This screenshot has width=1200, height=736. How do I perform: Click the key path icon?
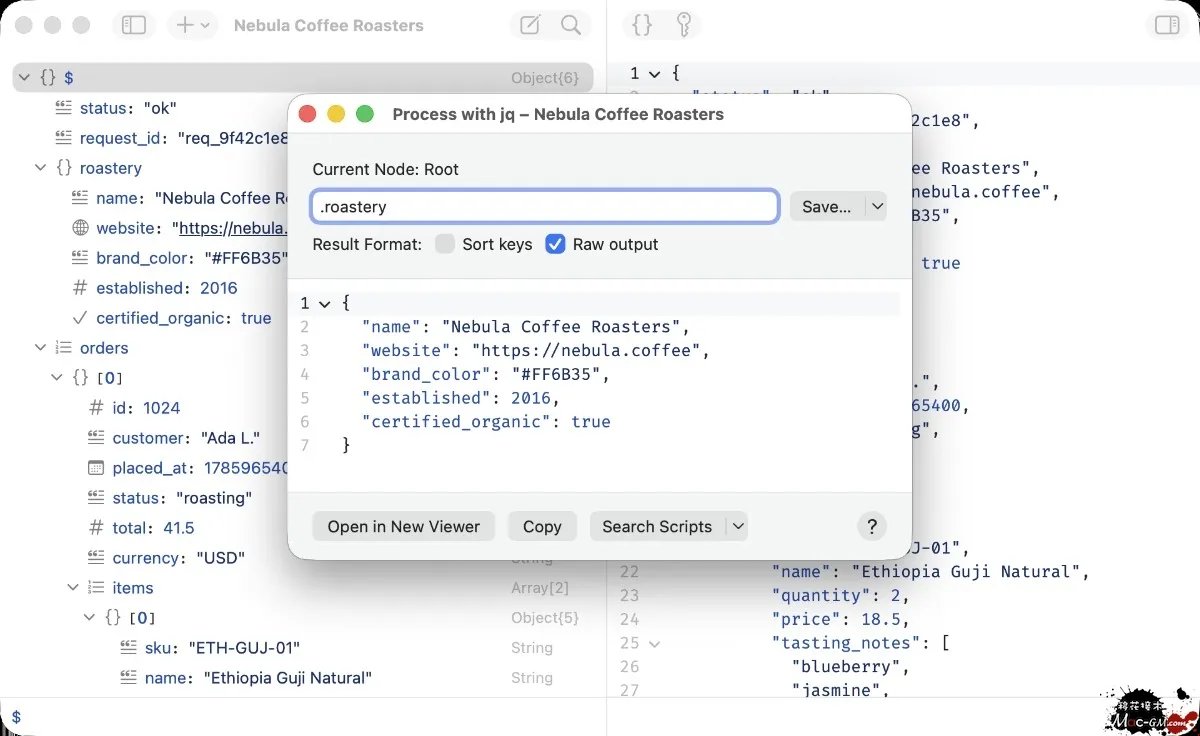coord(684,25)
